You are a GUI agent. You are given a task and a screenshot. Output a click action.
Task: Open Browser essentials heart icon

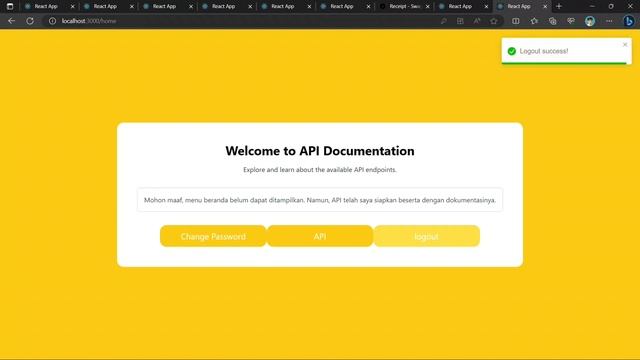pos(571,21)
